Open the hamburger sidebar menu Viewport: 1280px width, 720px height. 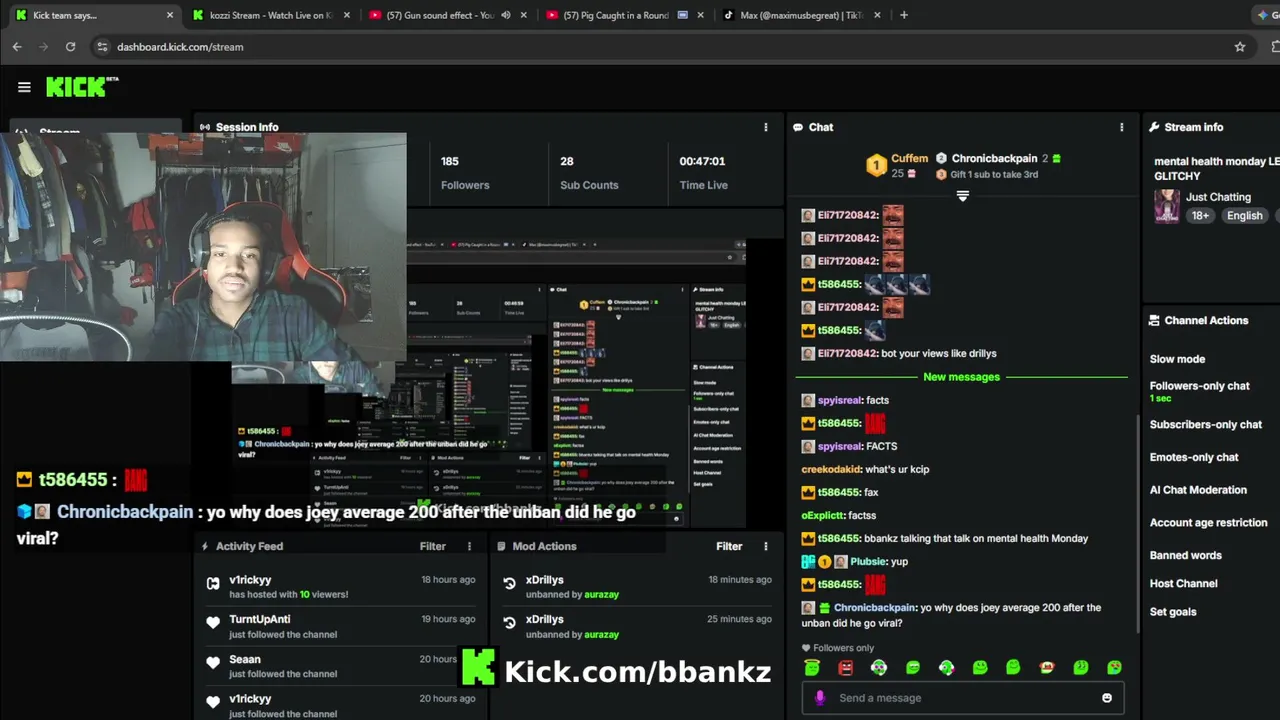tap(24, 87)
